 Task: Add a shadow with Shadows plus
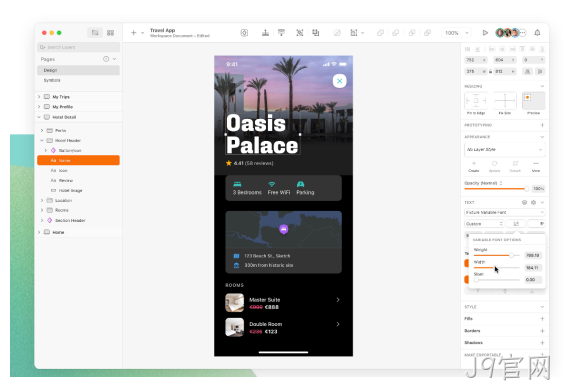click(542, 342)
